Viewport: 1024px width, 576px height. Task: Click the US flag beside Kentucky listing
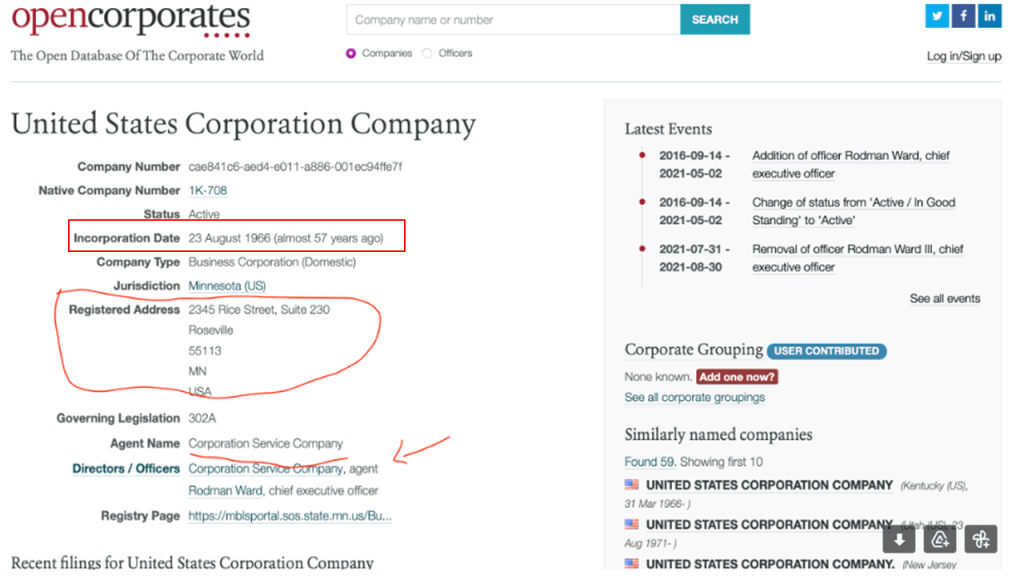(x=632, y=485)
